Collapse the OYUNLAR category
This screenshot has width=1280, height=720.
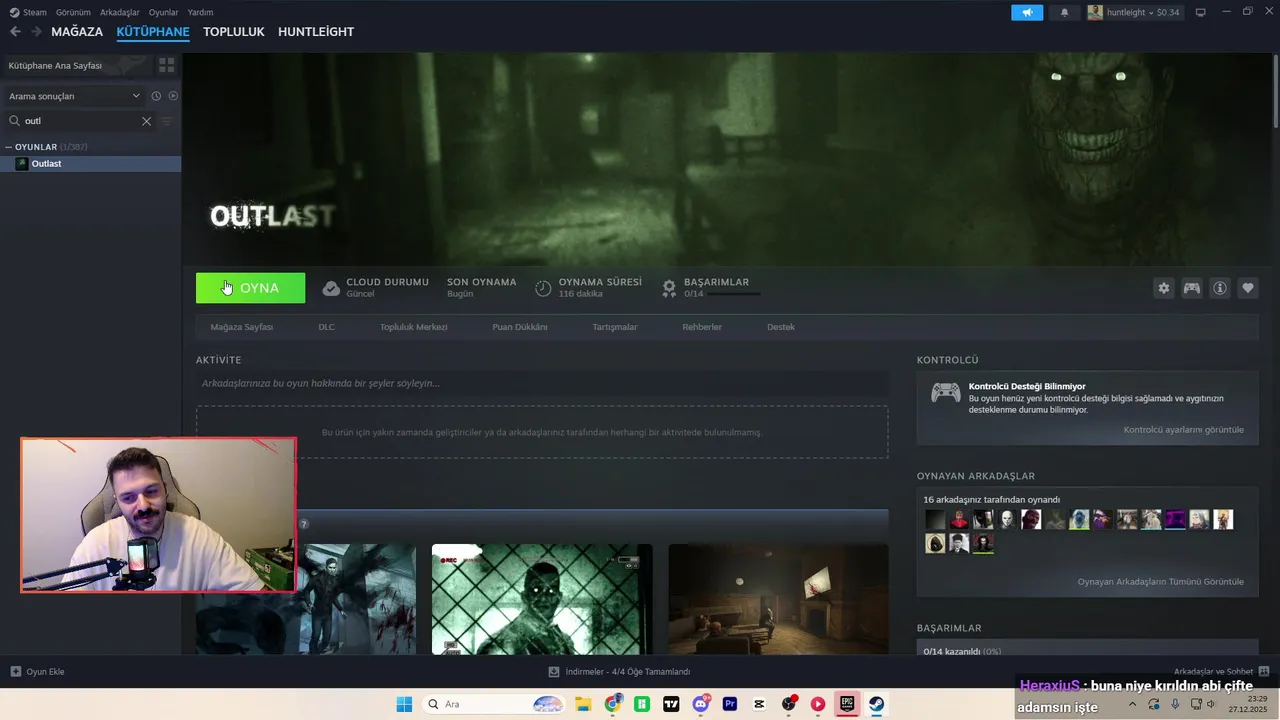[x=8, y=147]
